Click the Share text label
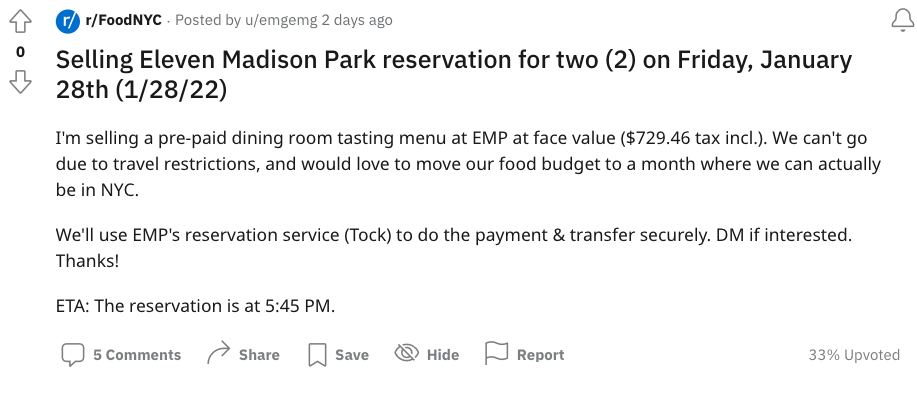Viewport: 917px width, 395px height. 259,355
